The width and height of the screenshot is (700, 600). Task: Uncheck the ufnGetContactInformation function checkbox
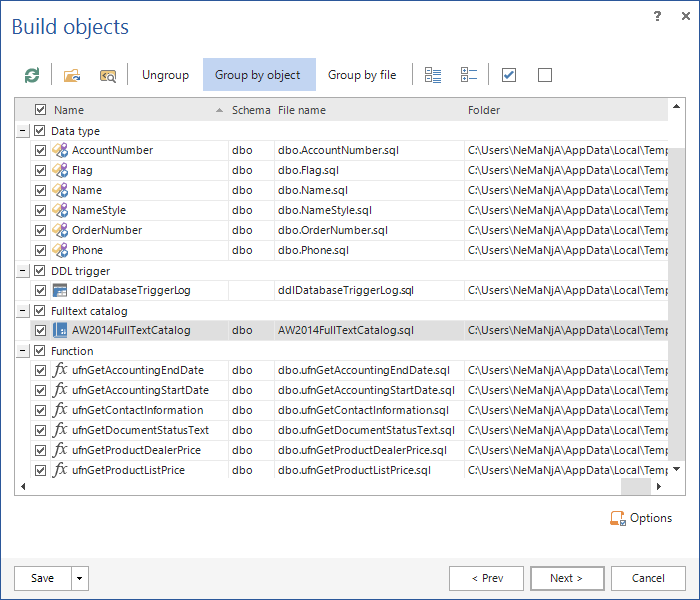41,410
